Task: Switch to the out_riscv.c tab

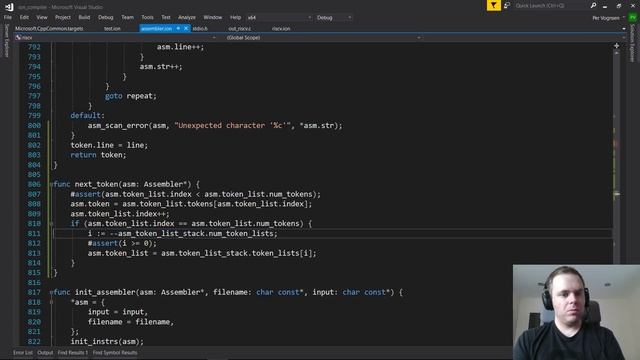Action: (x=240, y=29)
